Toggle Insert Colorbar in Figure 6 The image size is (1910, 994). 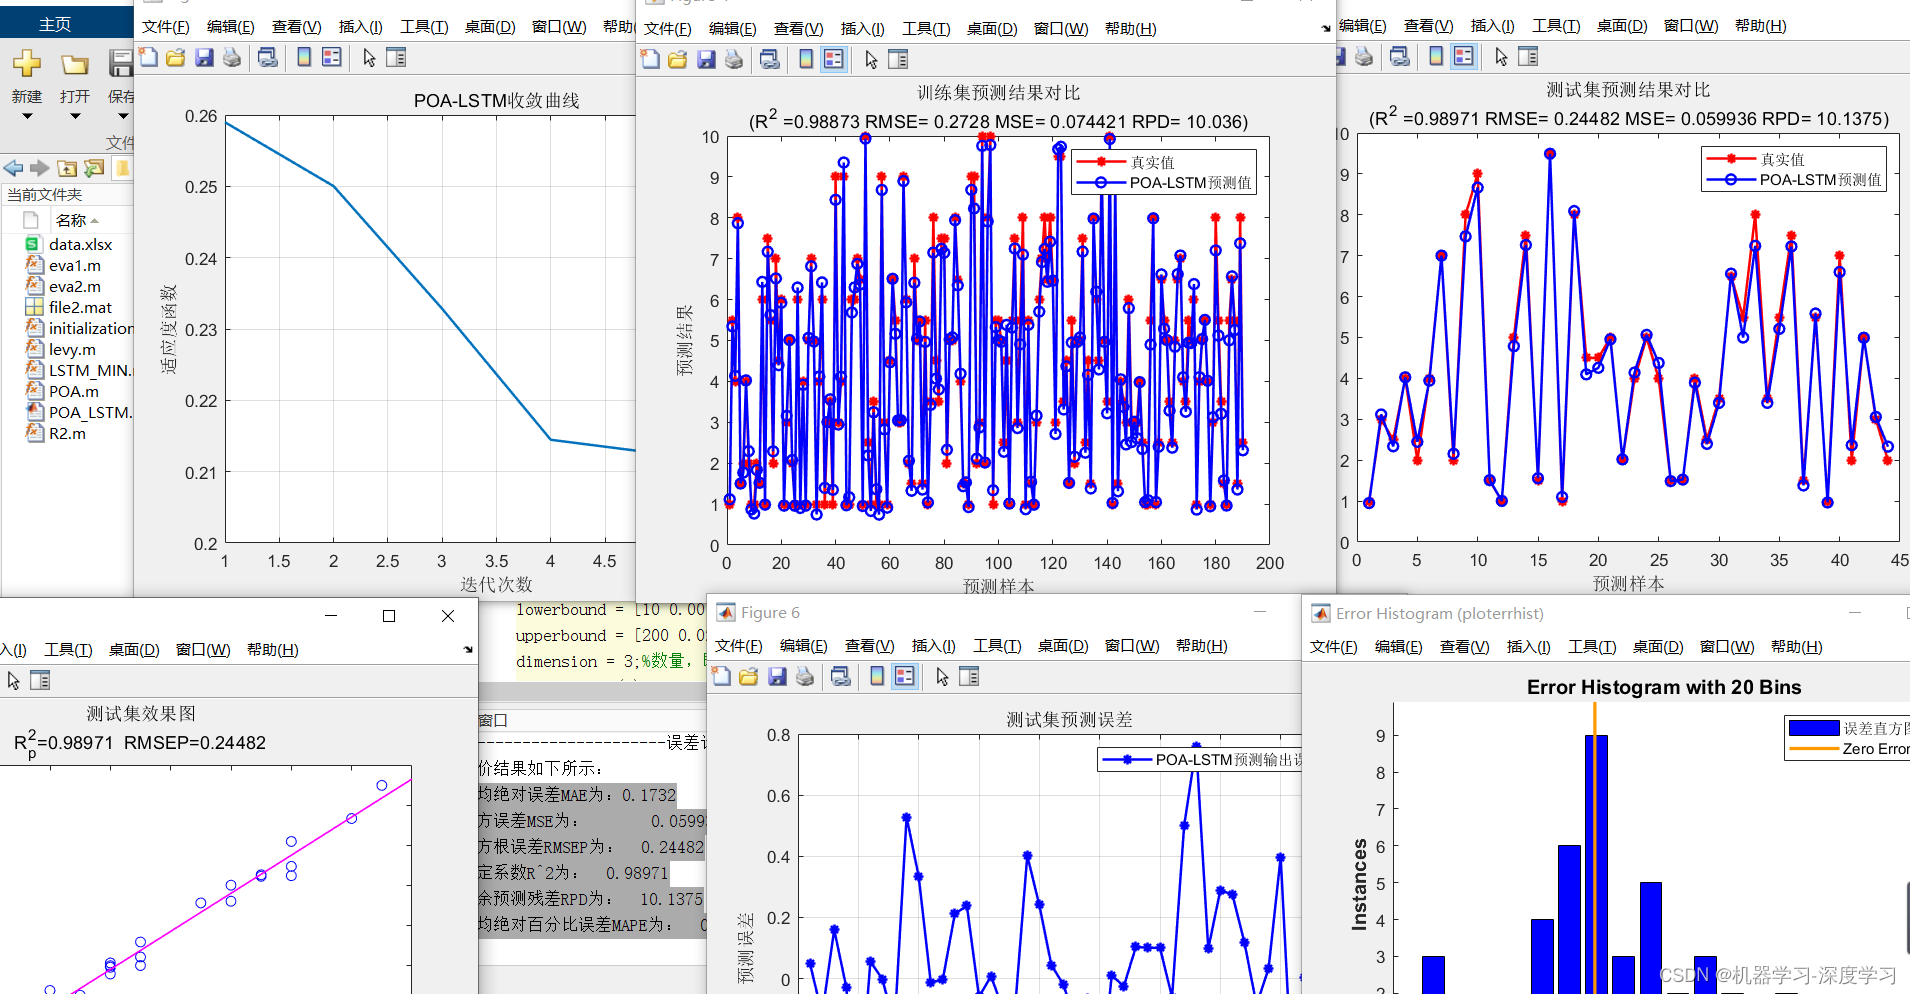coord(877,676)
